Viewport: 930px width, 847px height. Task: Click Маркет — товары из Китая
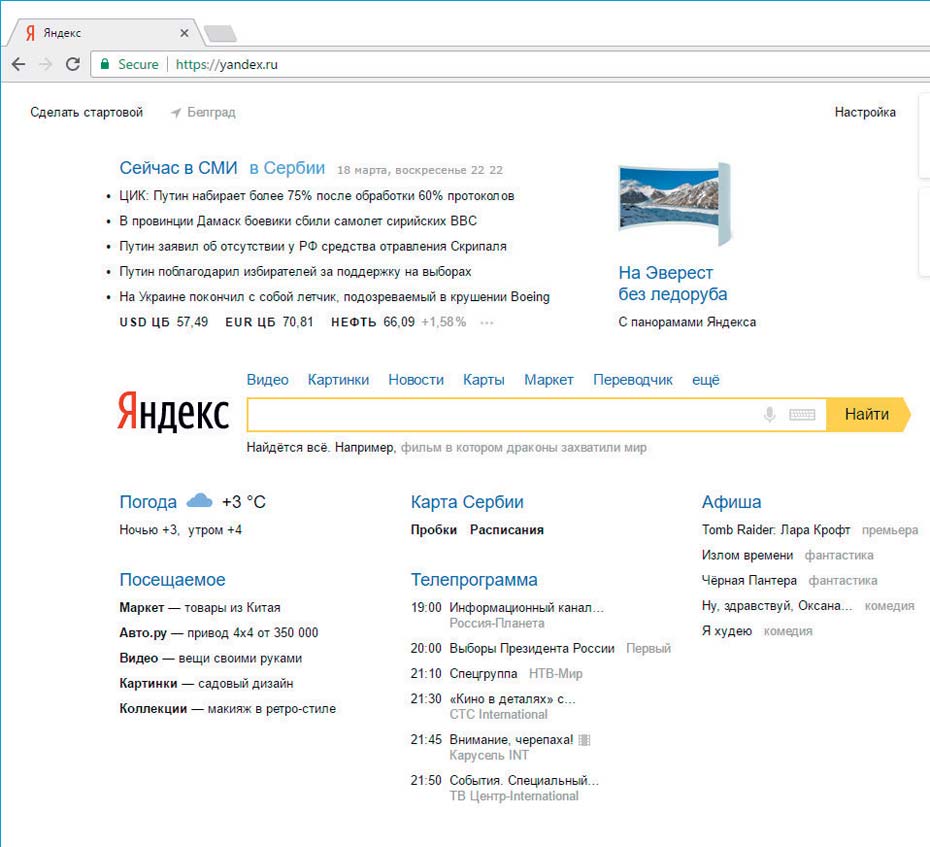[200, 607]
